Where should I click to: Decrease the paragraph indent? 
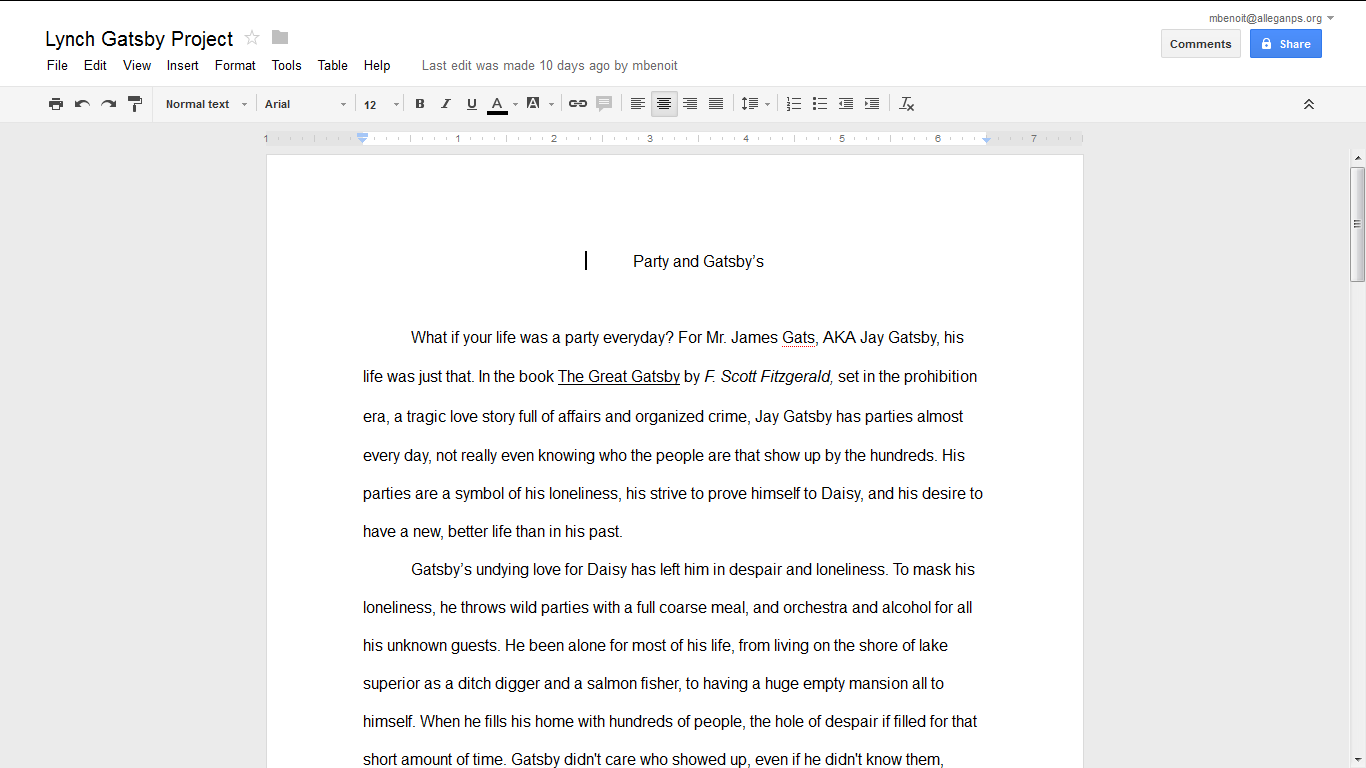tap(846, 104)
